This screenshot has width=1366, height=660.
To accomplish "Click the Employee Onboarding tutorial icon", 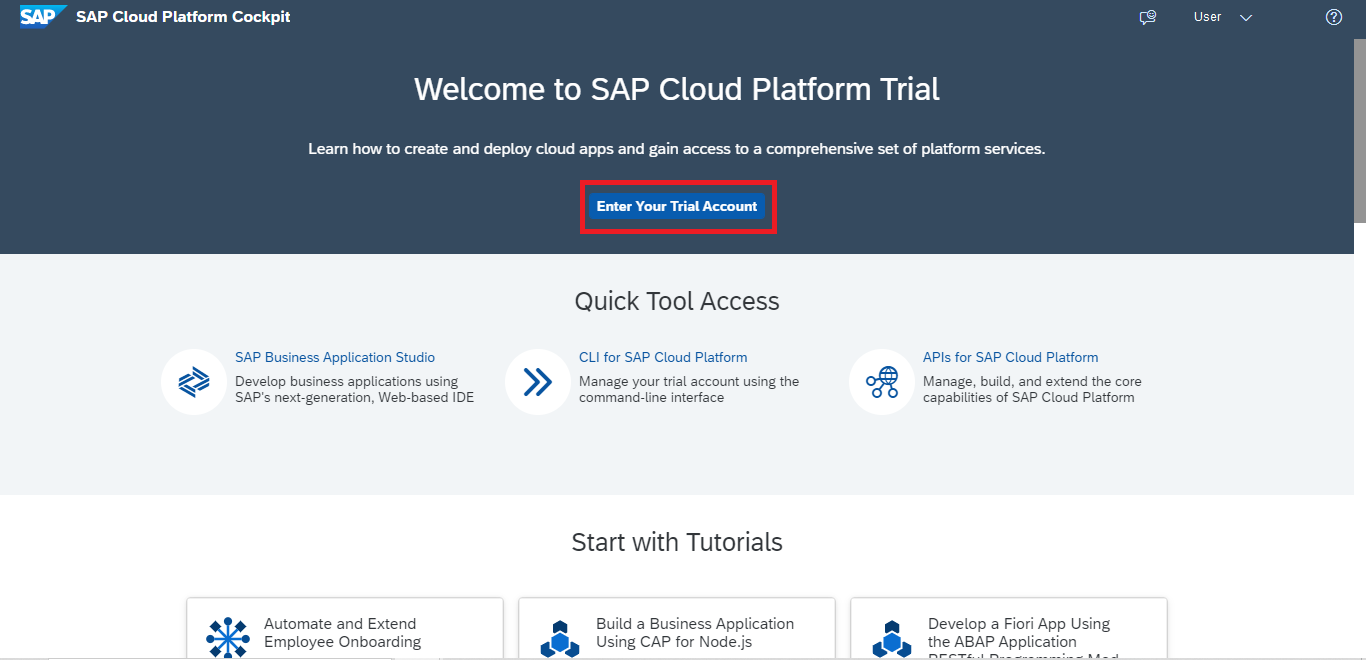I will point(227,637).
